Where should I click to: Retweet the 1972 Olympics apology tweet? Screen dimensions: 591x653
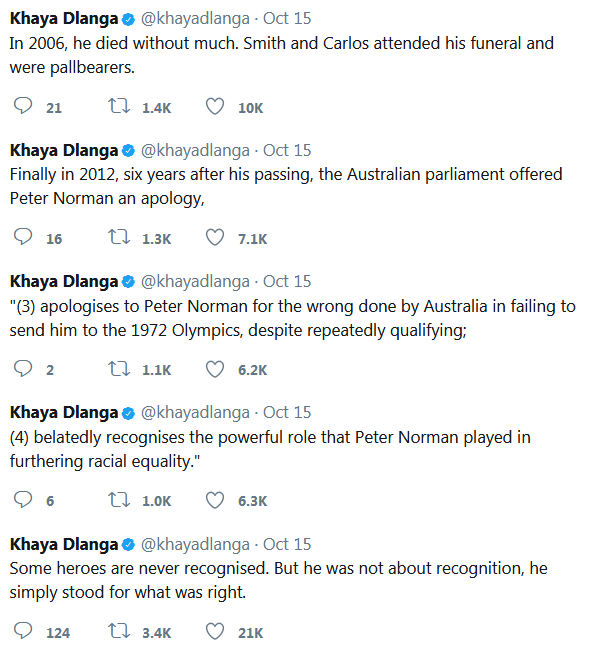119,368
